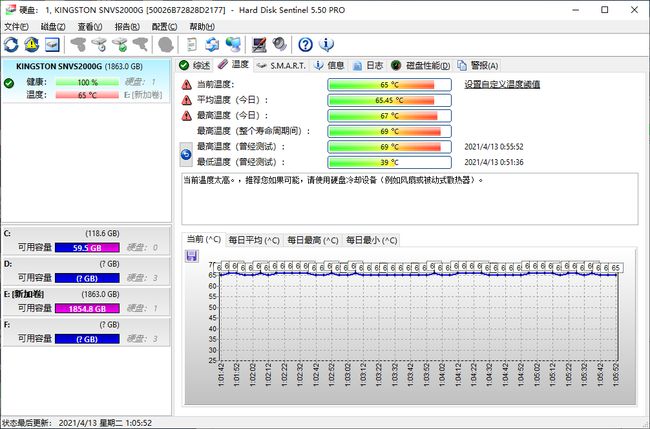The height and width of the screenshot is (429, 650).
Task: Click the red warning icon next to 当前温度
Action: click(187, 85)
